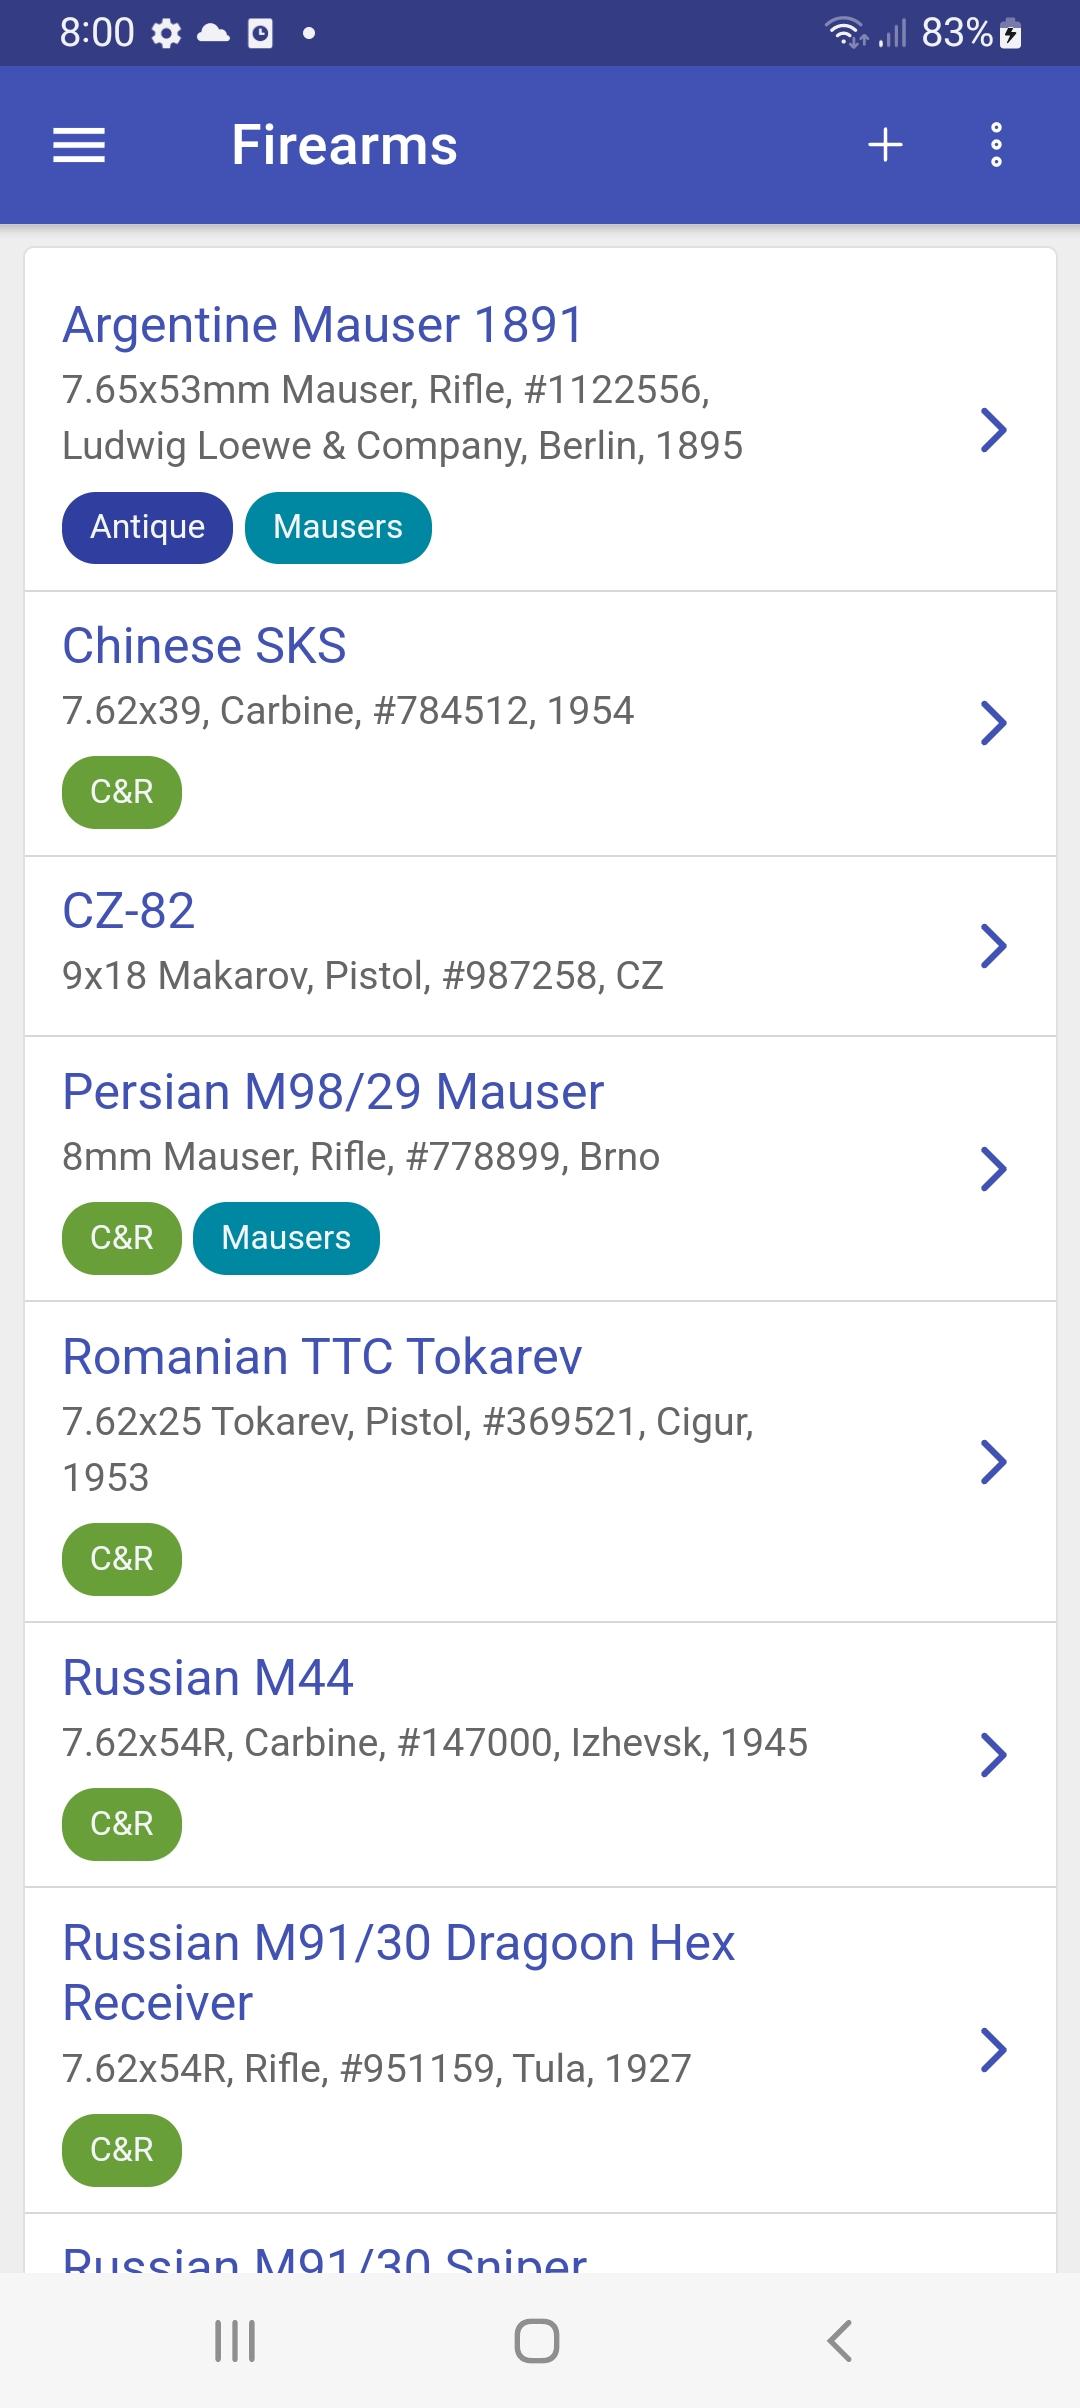This screenshot has height=2408, width=1080.
Task: Tap Mausers tag under Persian M98/29
Action: coord(286,1238)
